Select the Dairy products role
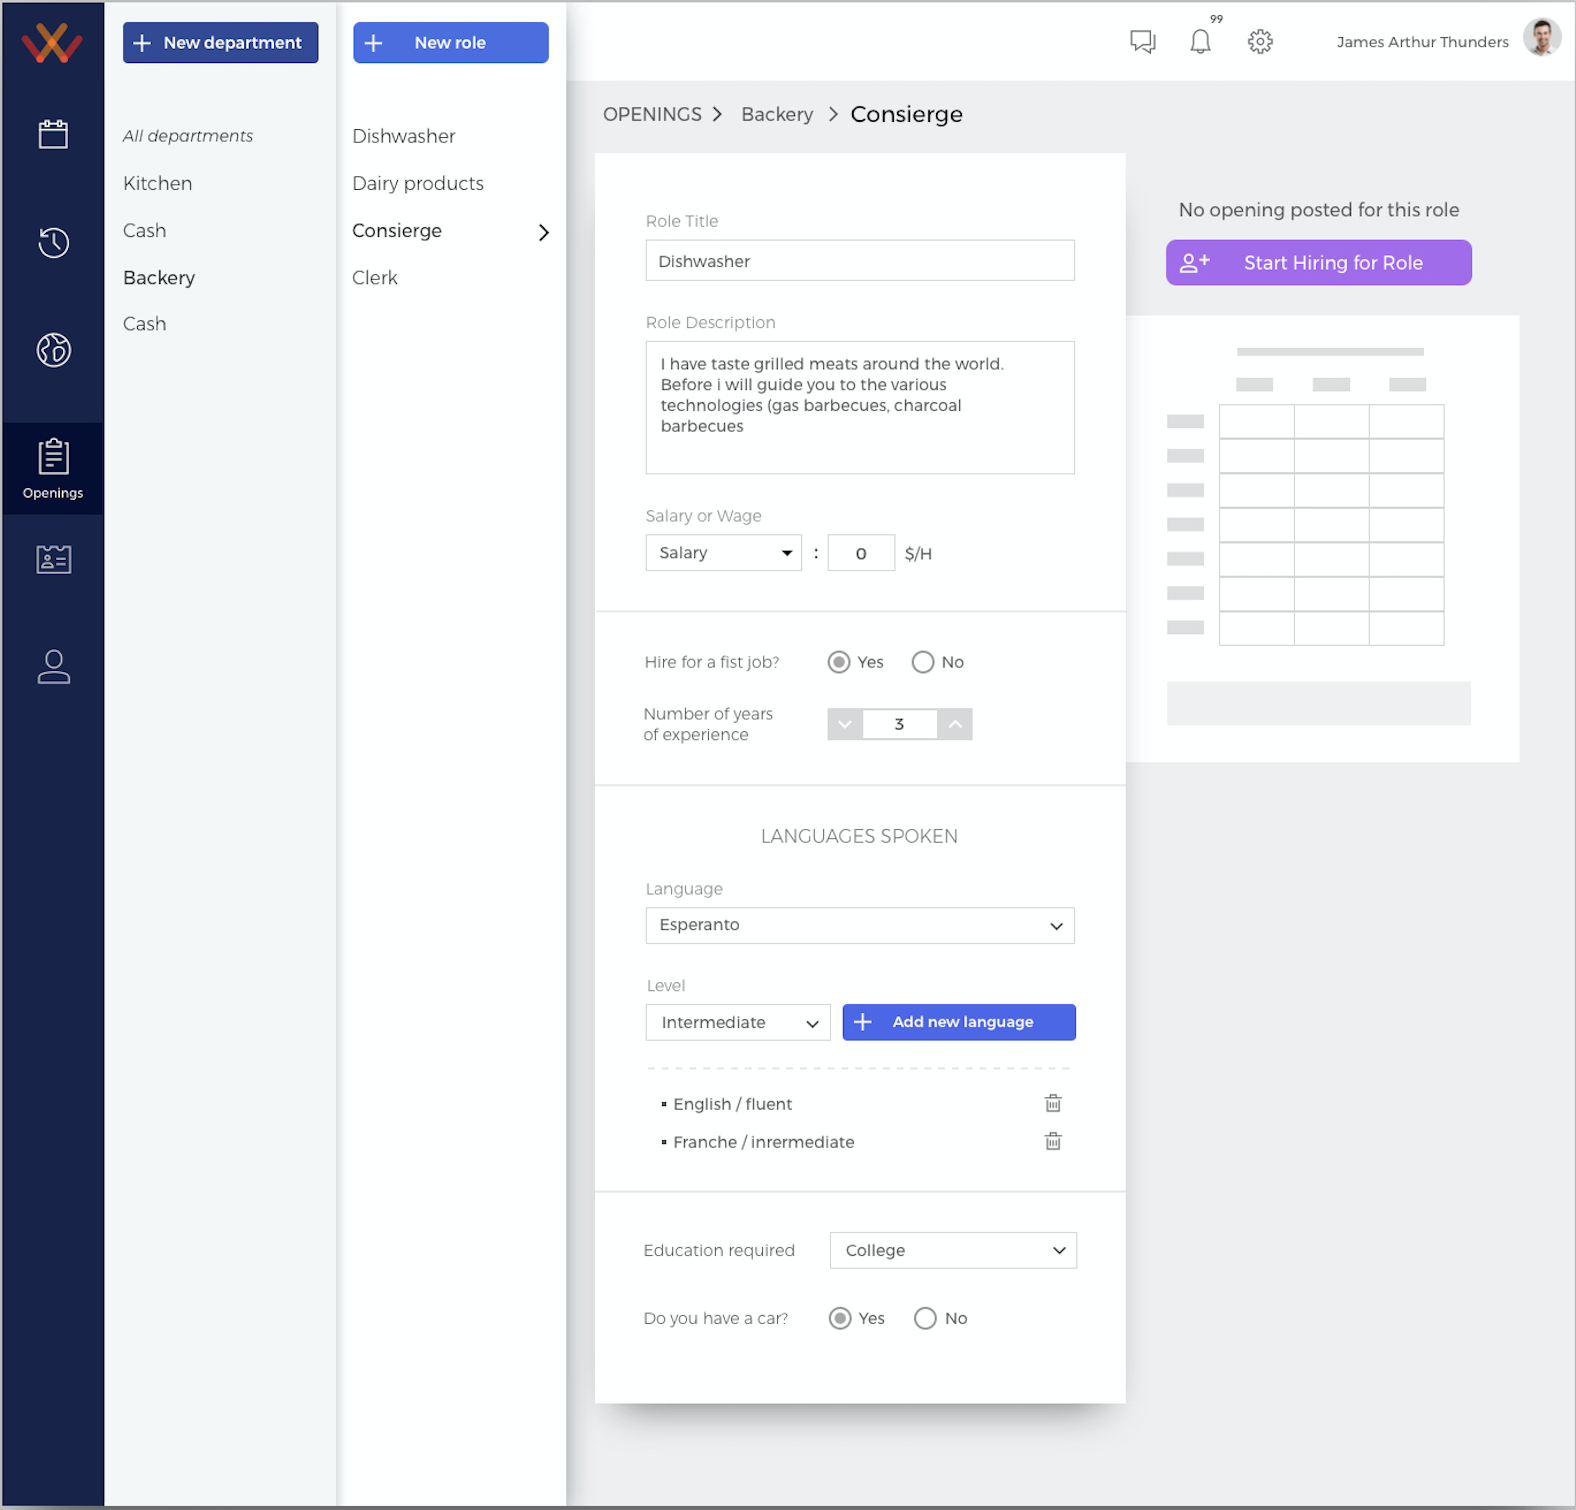Screen dimensions: 1576x1510 point(418,183)
